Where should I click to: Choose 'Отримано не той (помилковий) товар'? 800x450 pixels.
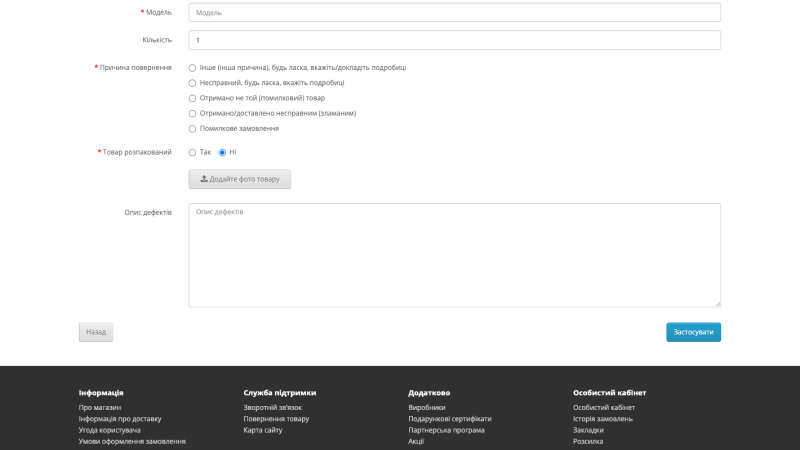coord(192,98)
